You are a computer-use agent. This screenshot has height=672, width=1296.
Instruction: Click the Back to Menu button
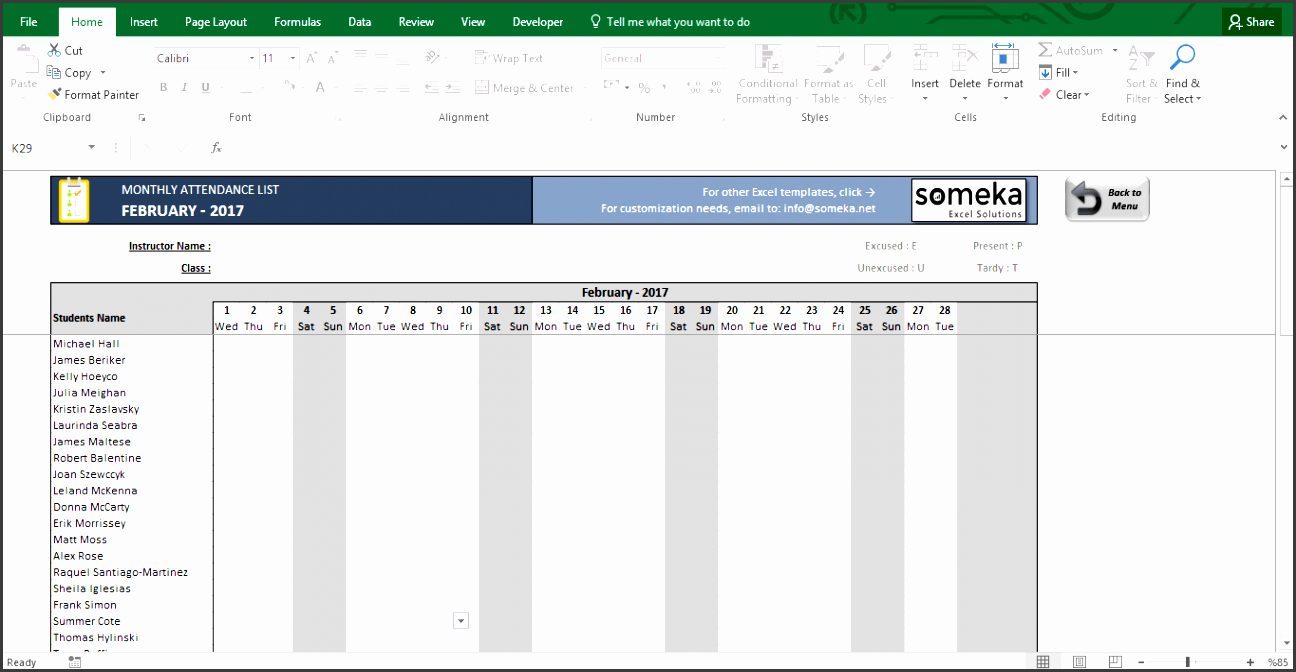click(1106, 198)
